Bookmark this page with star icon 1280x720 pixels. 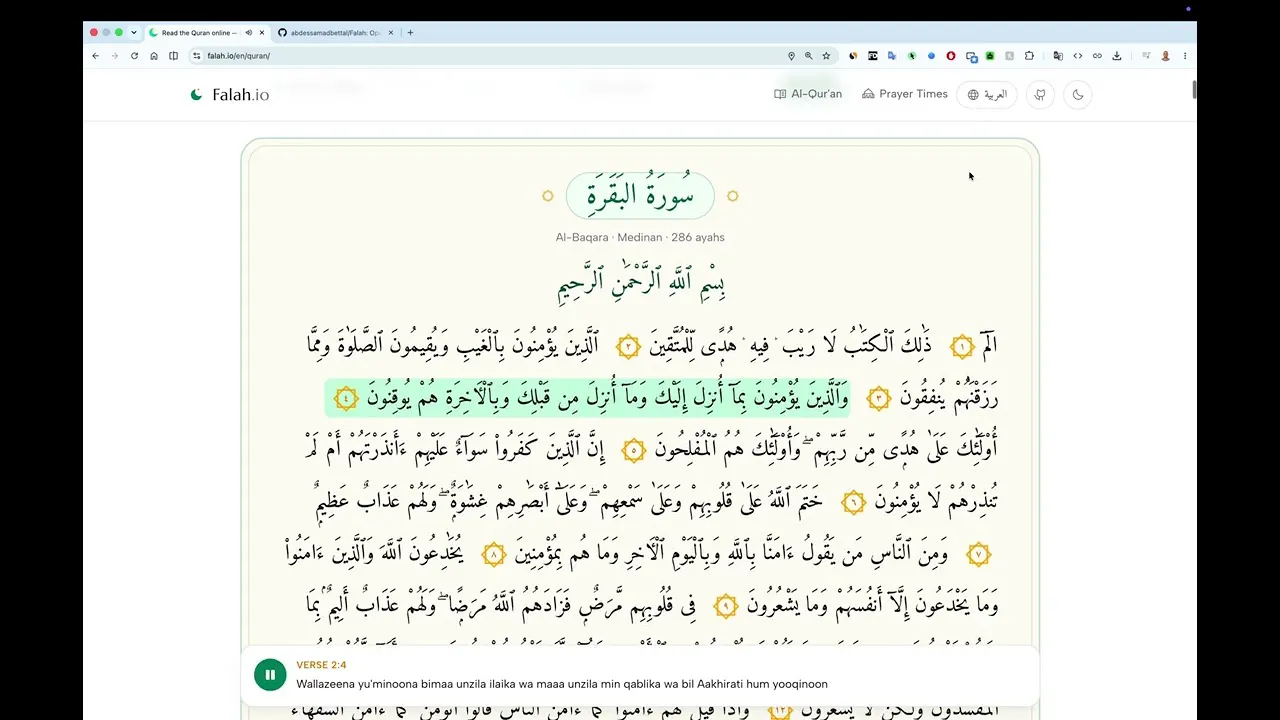point(826,56)
